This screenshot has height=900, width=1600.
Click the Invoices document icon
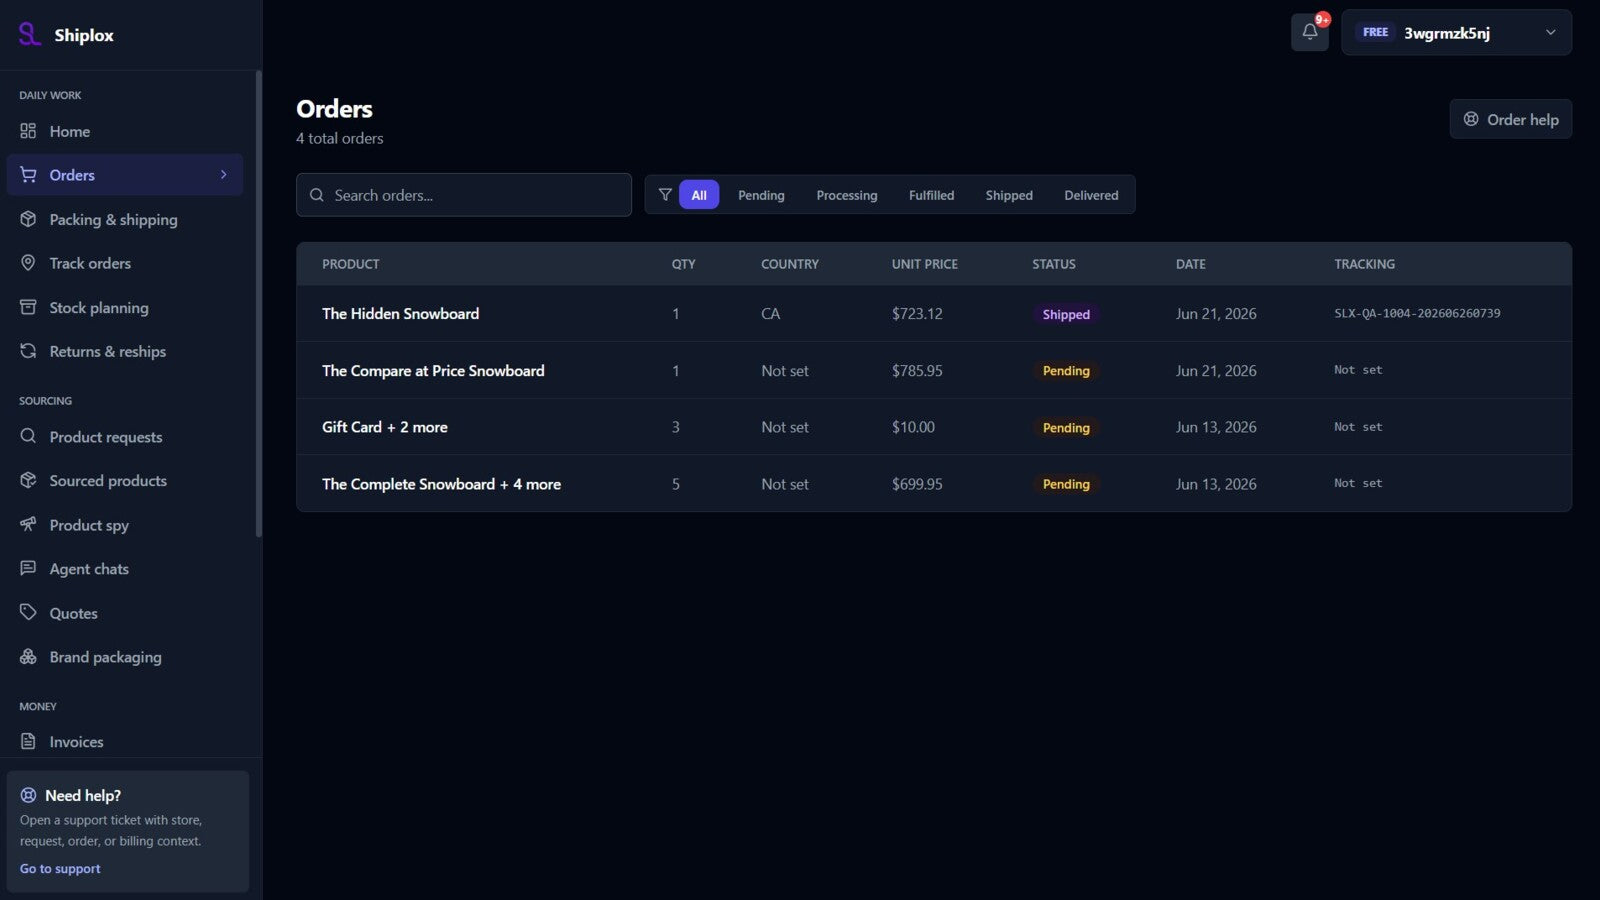(x=28, y=741)
